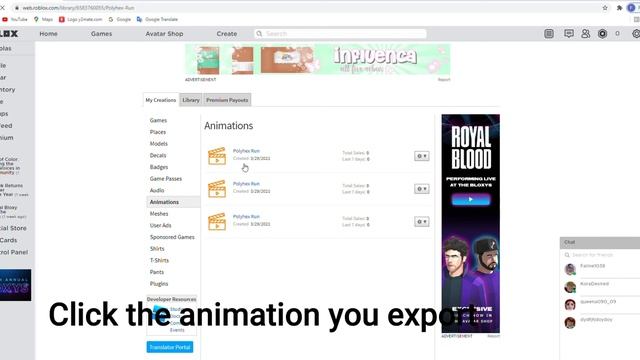Image resolution: width=640 pixels, height=360 pixels.
Task: Open gear dropdown for the middle Polyhex Run
Action: tap(422, 189)
